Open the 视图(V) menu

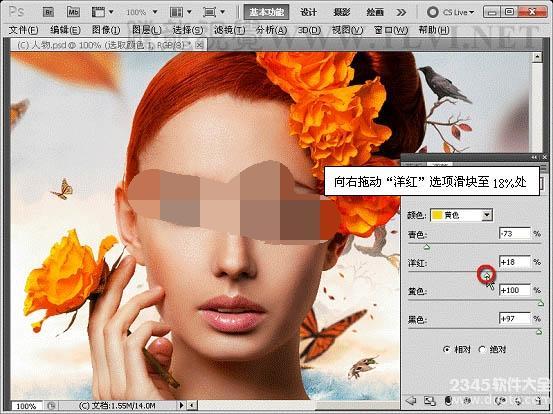click(347, 30)
